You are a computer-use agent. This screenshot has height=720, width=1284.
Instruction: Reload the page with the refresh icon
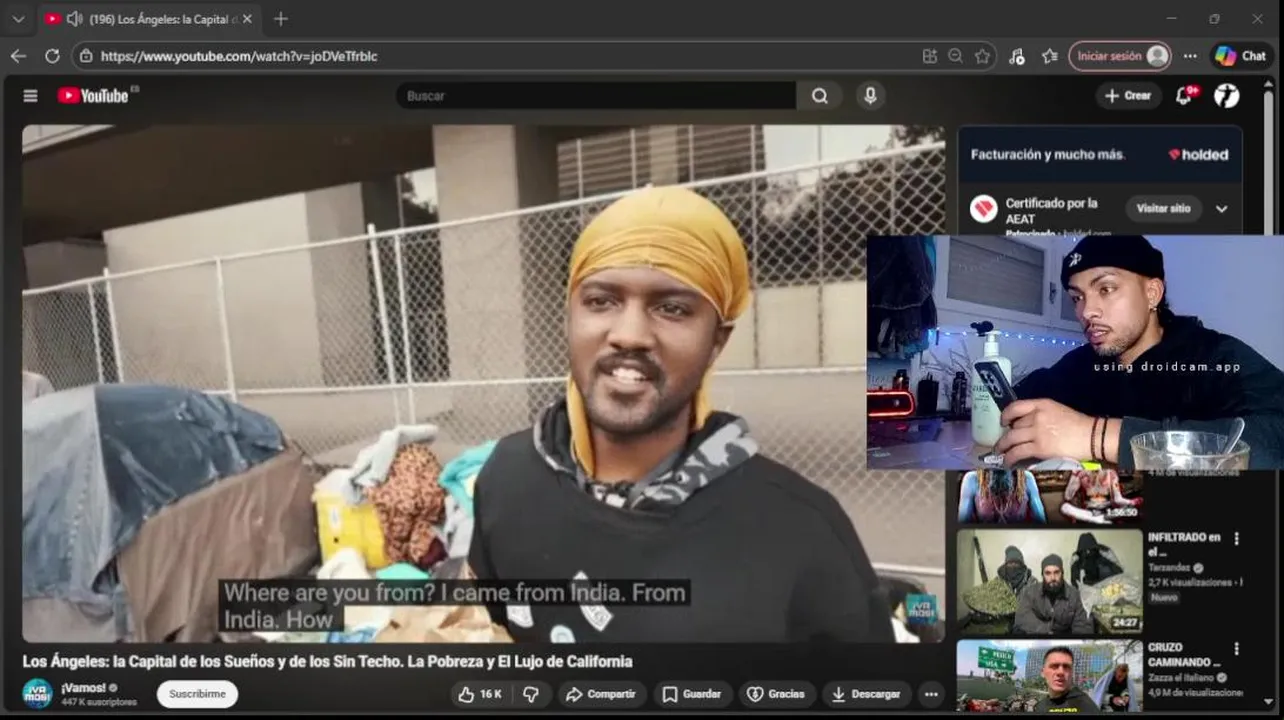(52, 56)
